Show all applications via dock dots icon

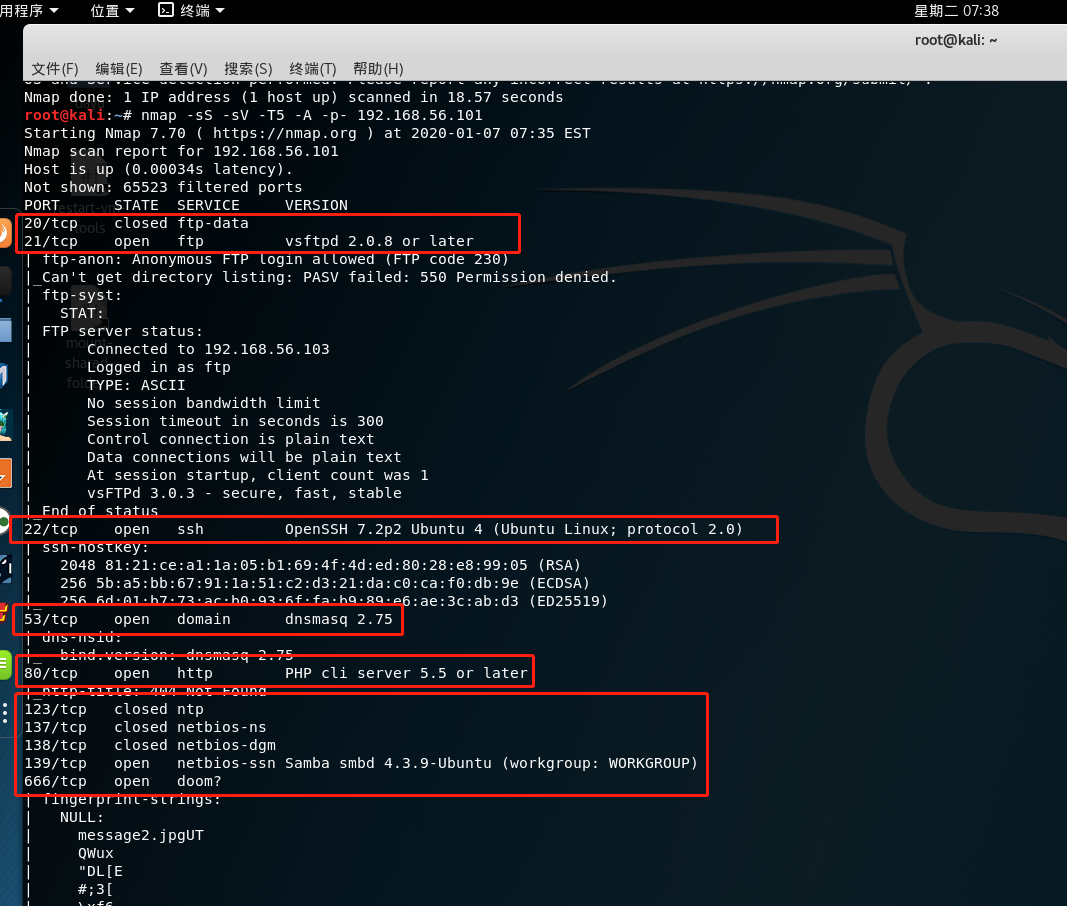click(5, 713)
